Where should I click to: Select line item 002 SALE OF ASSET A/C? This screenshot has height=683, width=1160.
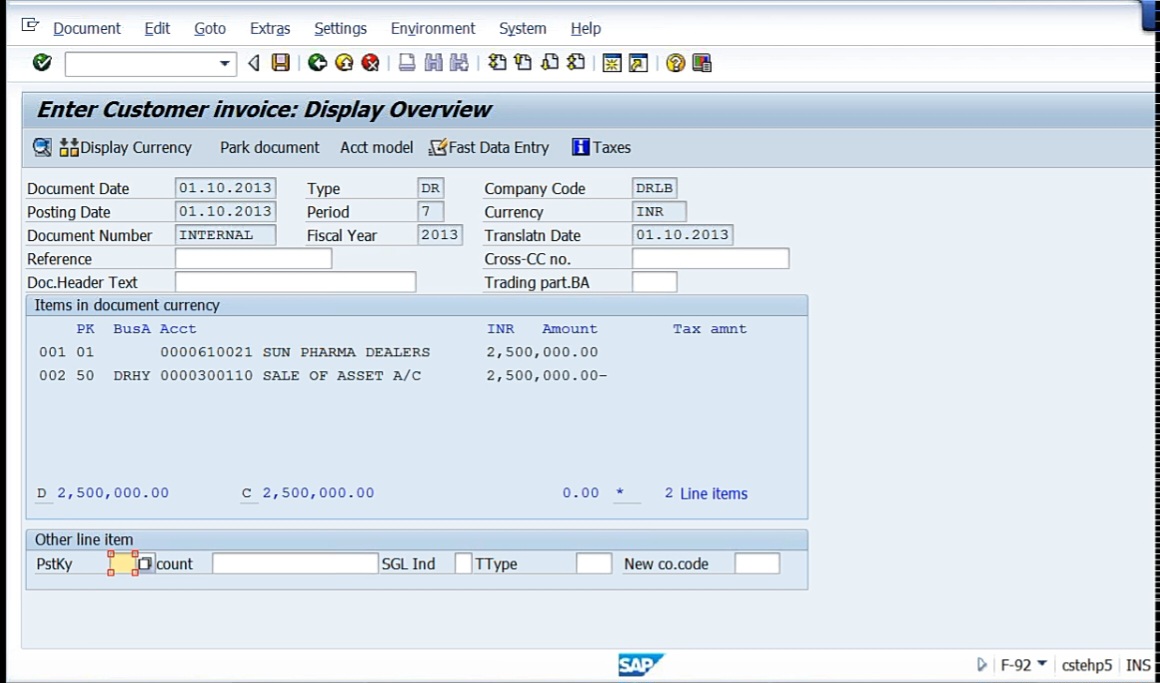click(x=323, y=376)
